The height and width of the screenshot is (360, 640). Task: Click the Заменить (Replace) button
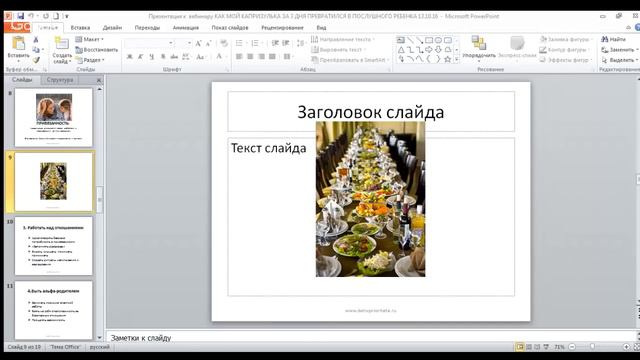tap(620, 50)
